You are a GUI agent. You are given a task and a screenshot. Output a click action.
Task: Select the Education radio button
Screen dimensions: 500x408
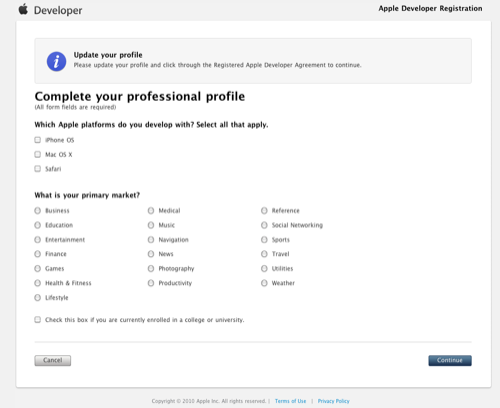tap(38, 225)
